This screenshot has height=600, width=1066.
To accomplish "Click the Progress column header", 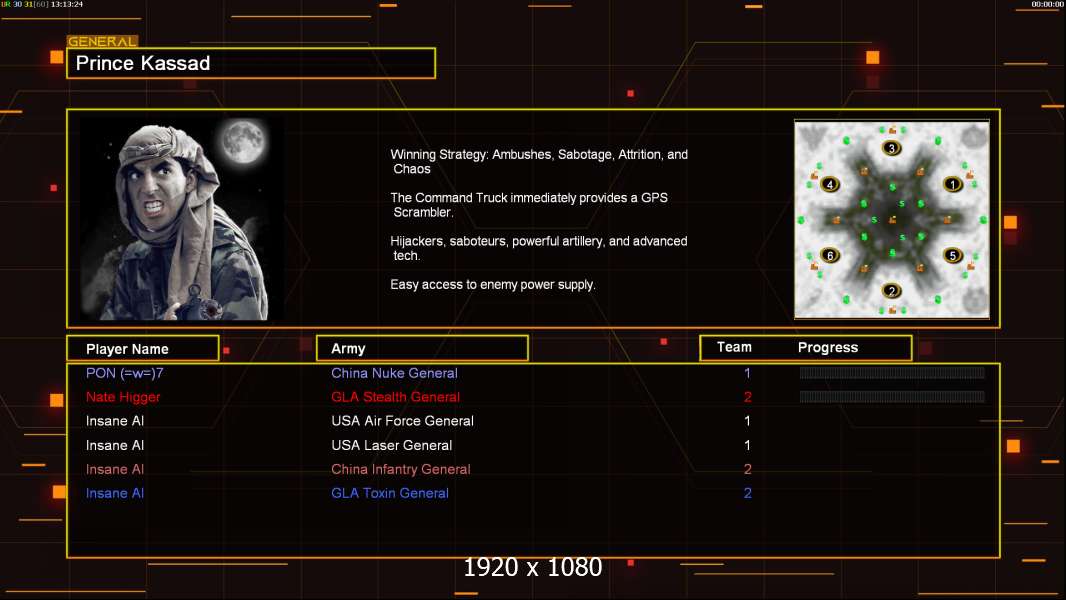I will tap(827, 347).
